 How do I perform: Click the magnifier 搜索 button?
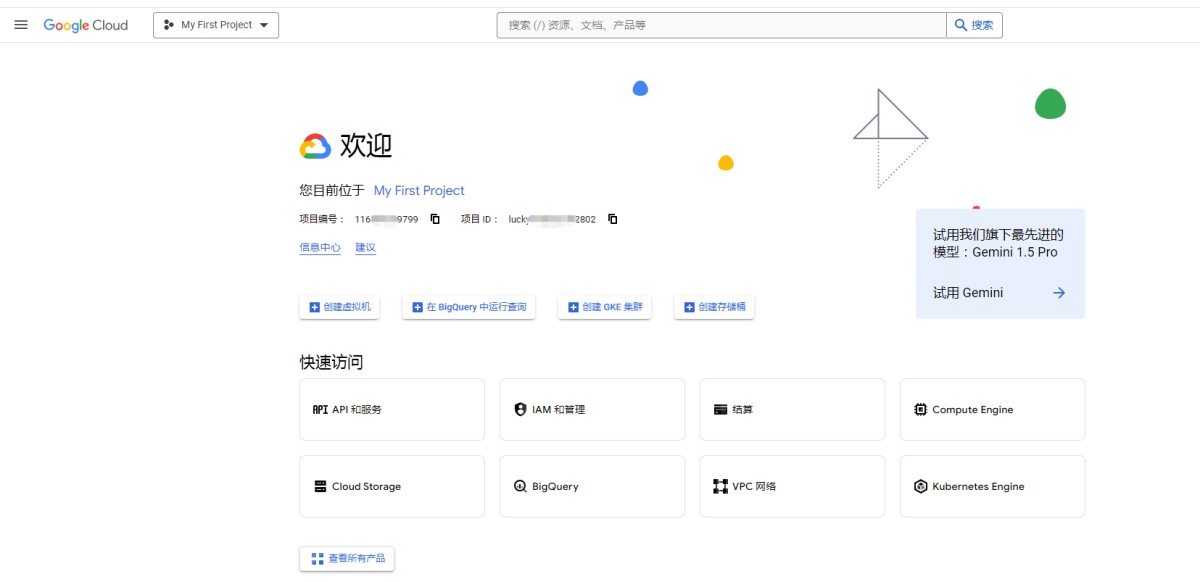(x=974, y=25)
